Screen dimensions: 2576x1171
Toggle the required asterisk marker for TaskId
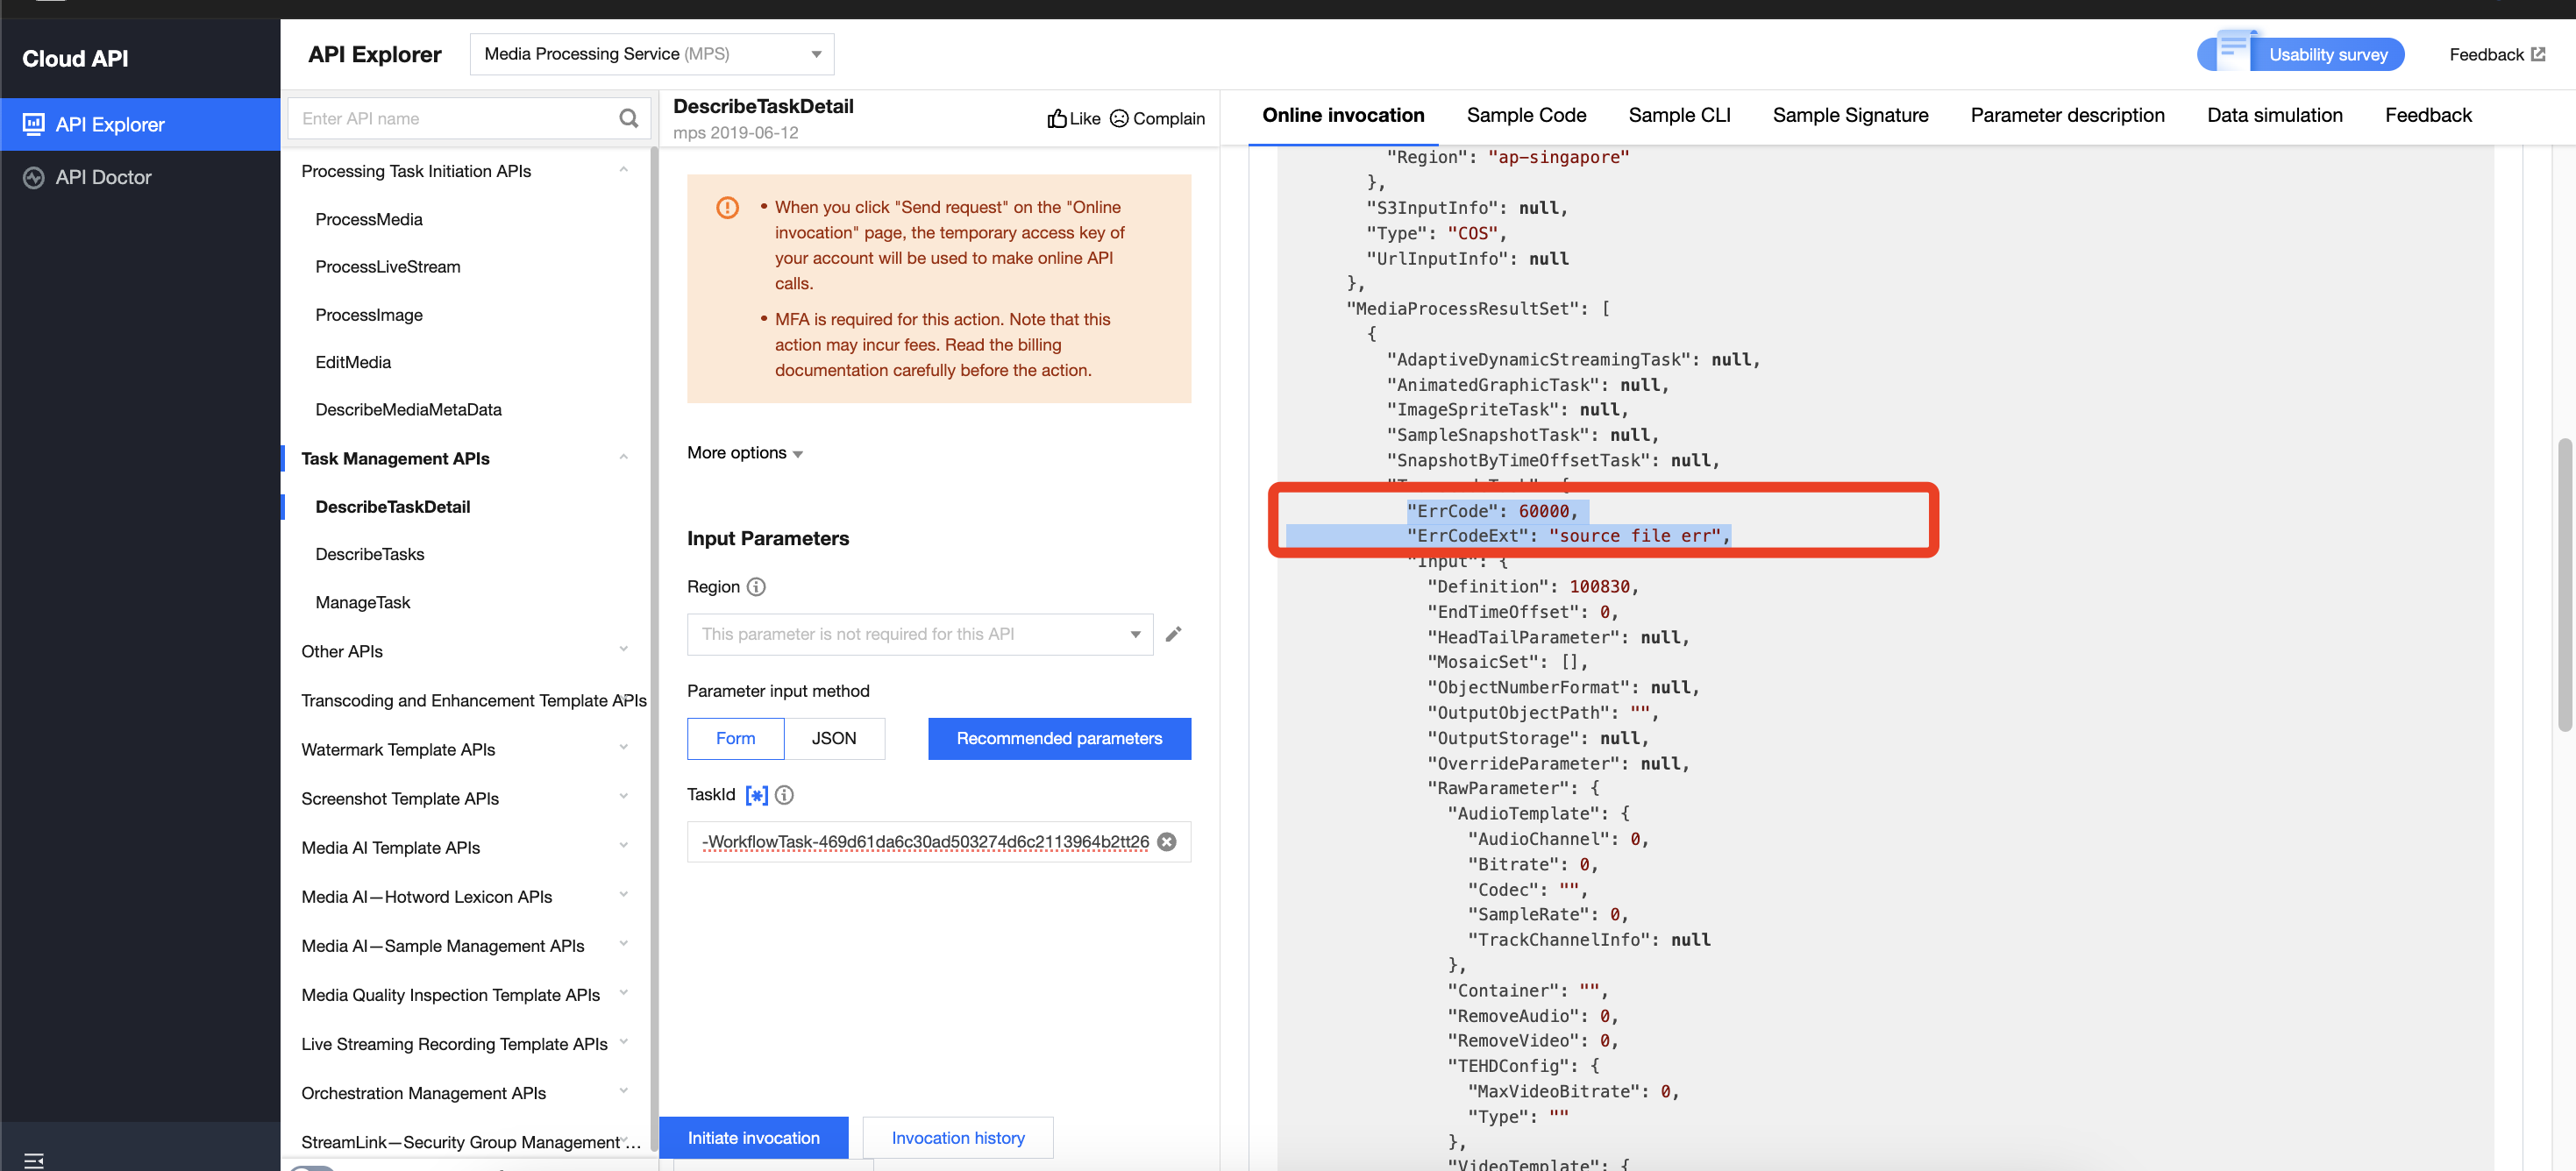click(x=757, y=795)
